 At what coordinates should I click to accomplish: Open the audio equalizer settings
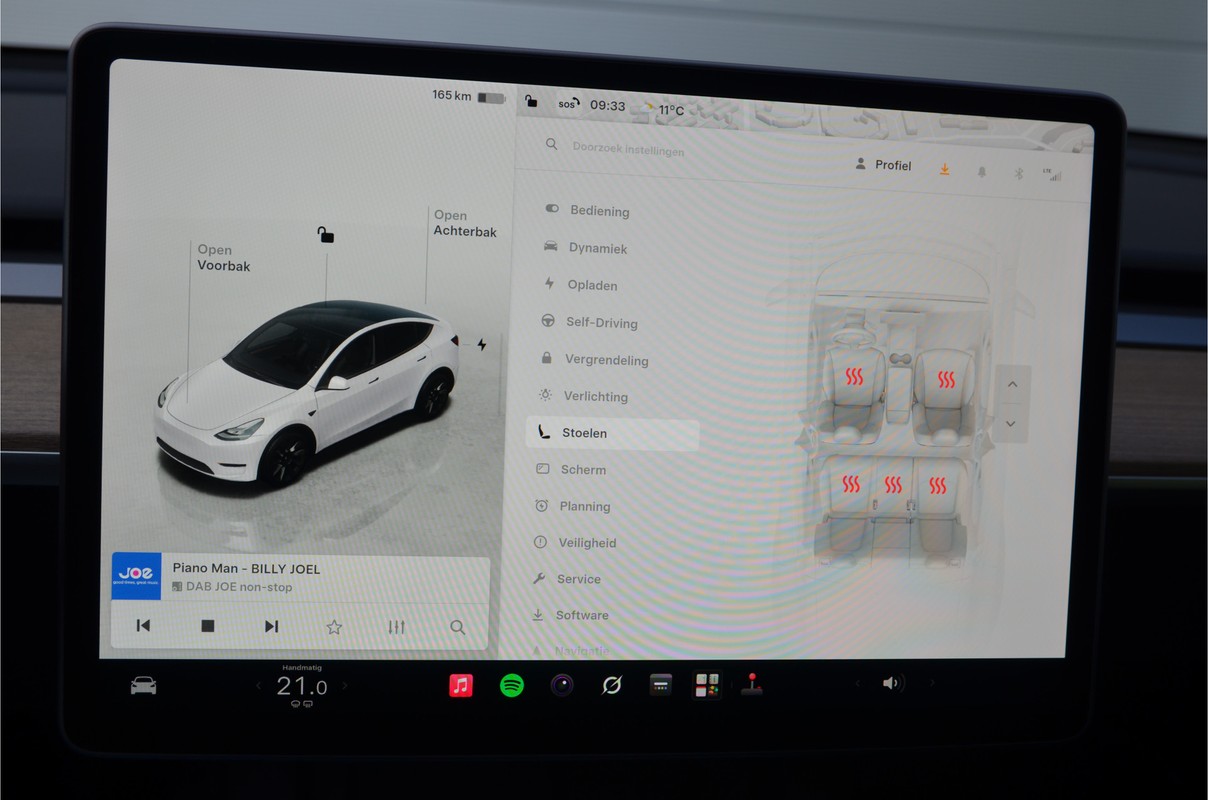pyautogui.click(x=397, y=627)
